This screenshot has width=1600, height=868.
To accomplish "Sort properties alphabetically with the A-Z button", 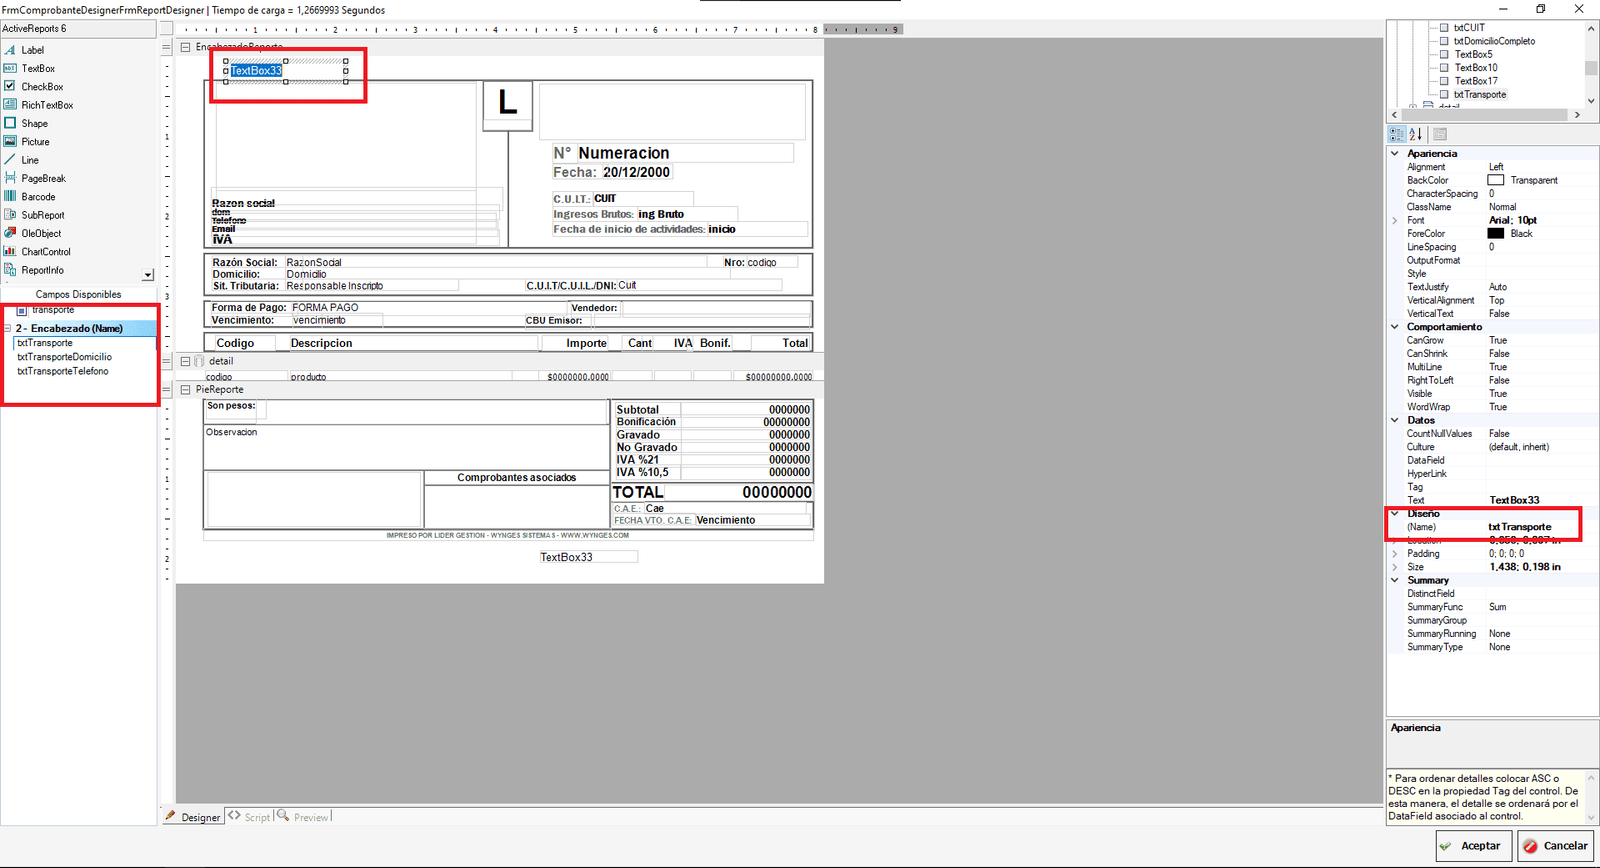I will coord(1416,134).
